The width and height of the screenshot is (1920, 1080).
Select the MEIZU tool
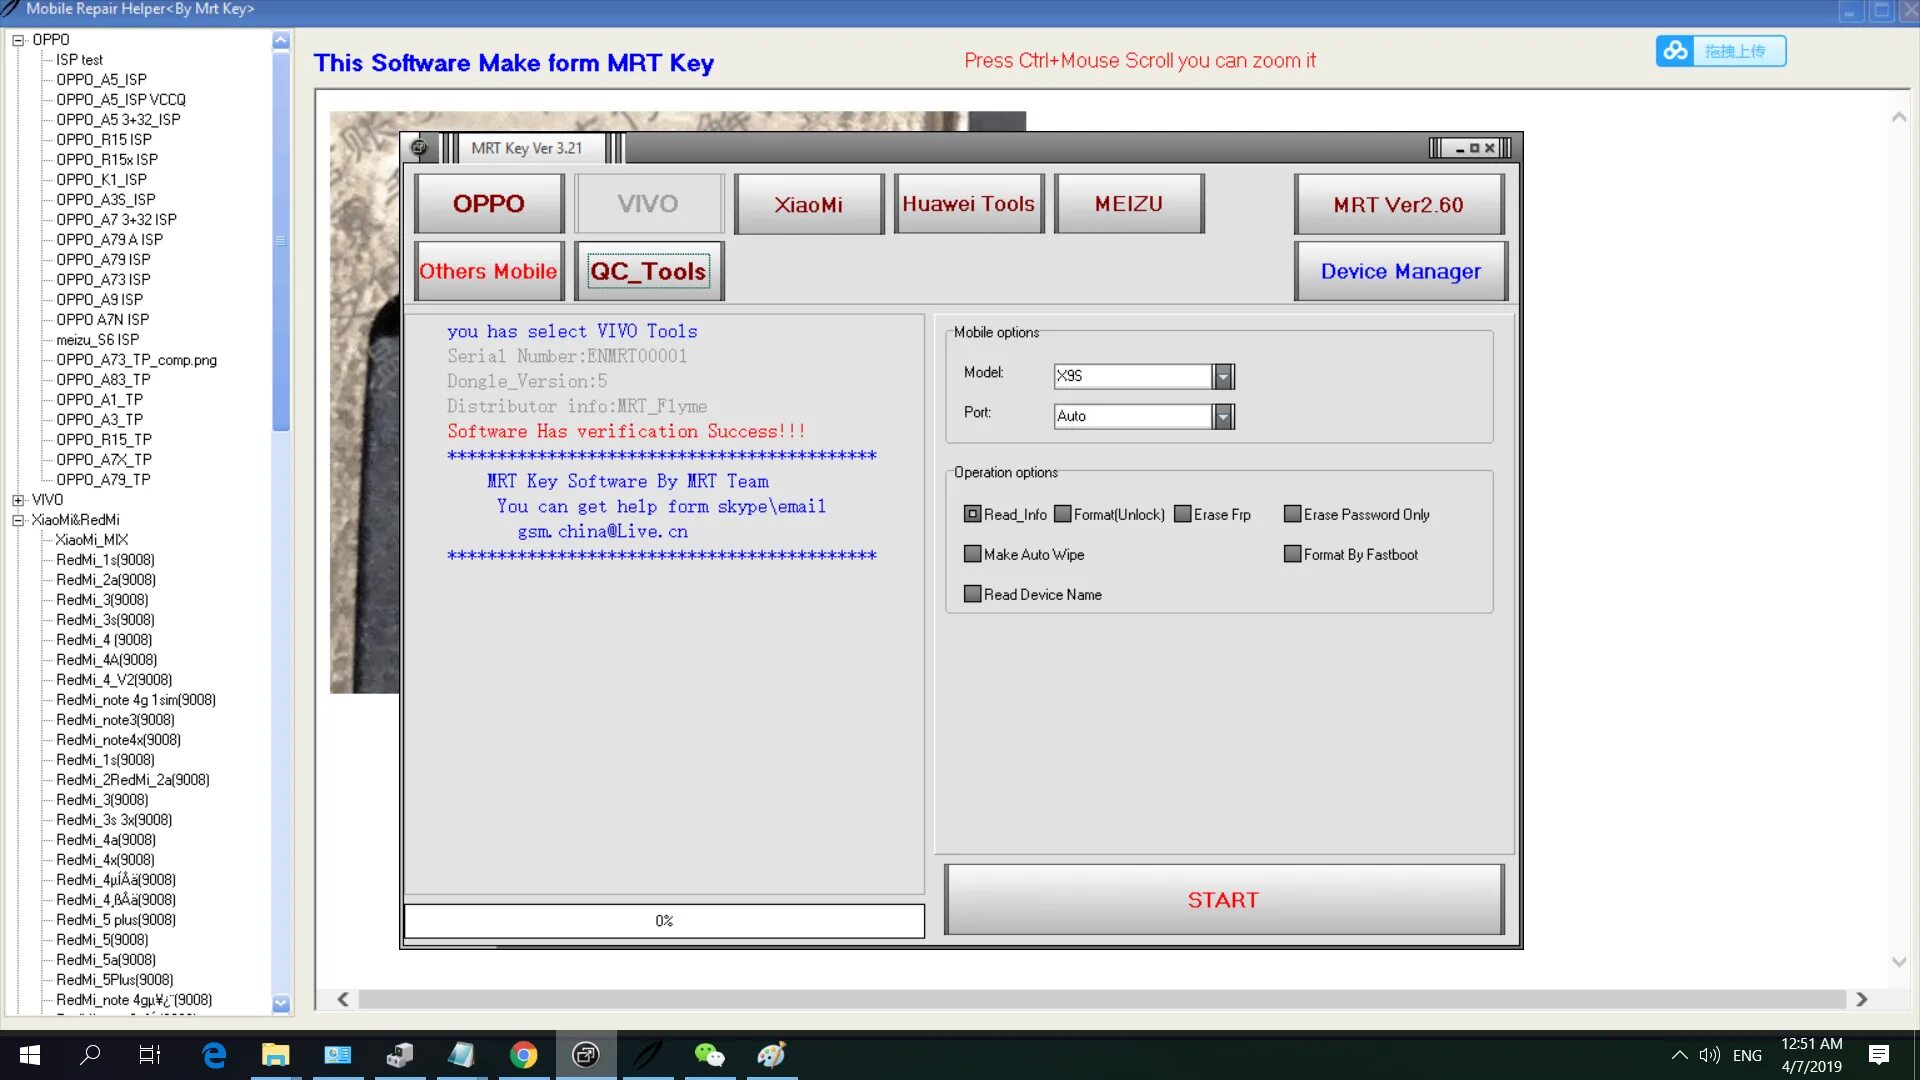click(1128, 203)
